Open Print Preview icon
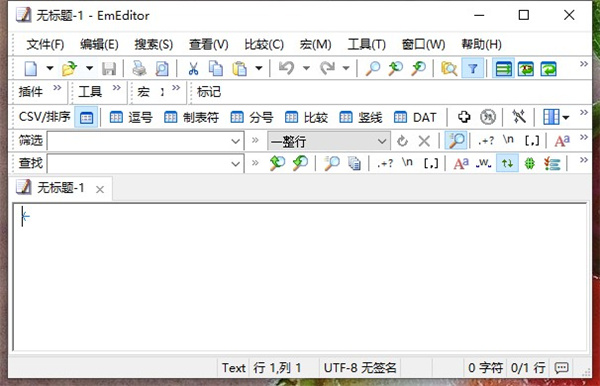This screenshot has height=386, width=600. pyautogui.click(x=162, y=69)
